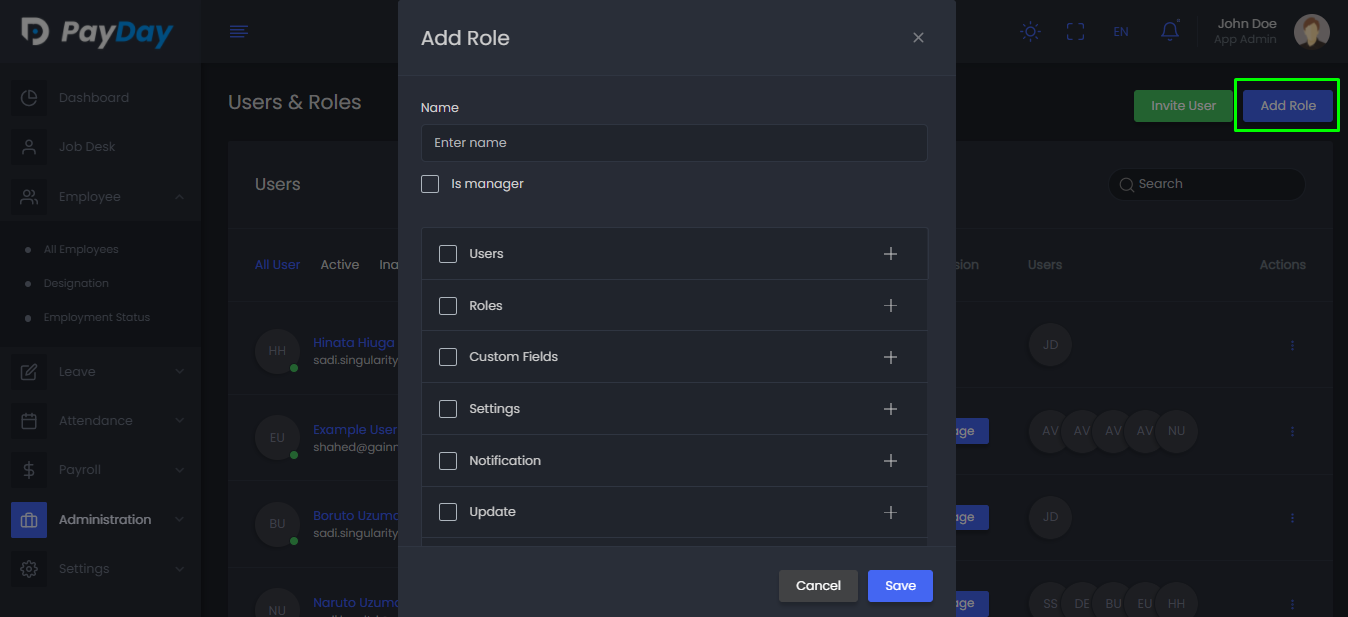Expand the Roles permission group
Image resolution: width=1348 pixels, height=617 pixels.
point(890,306)
